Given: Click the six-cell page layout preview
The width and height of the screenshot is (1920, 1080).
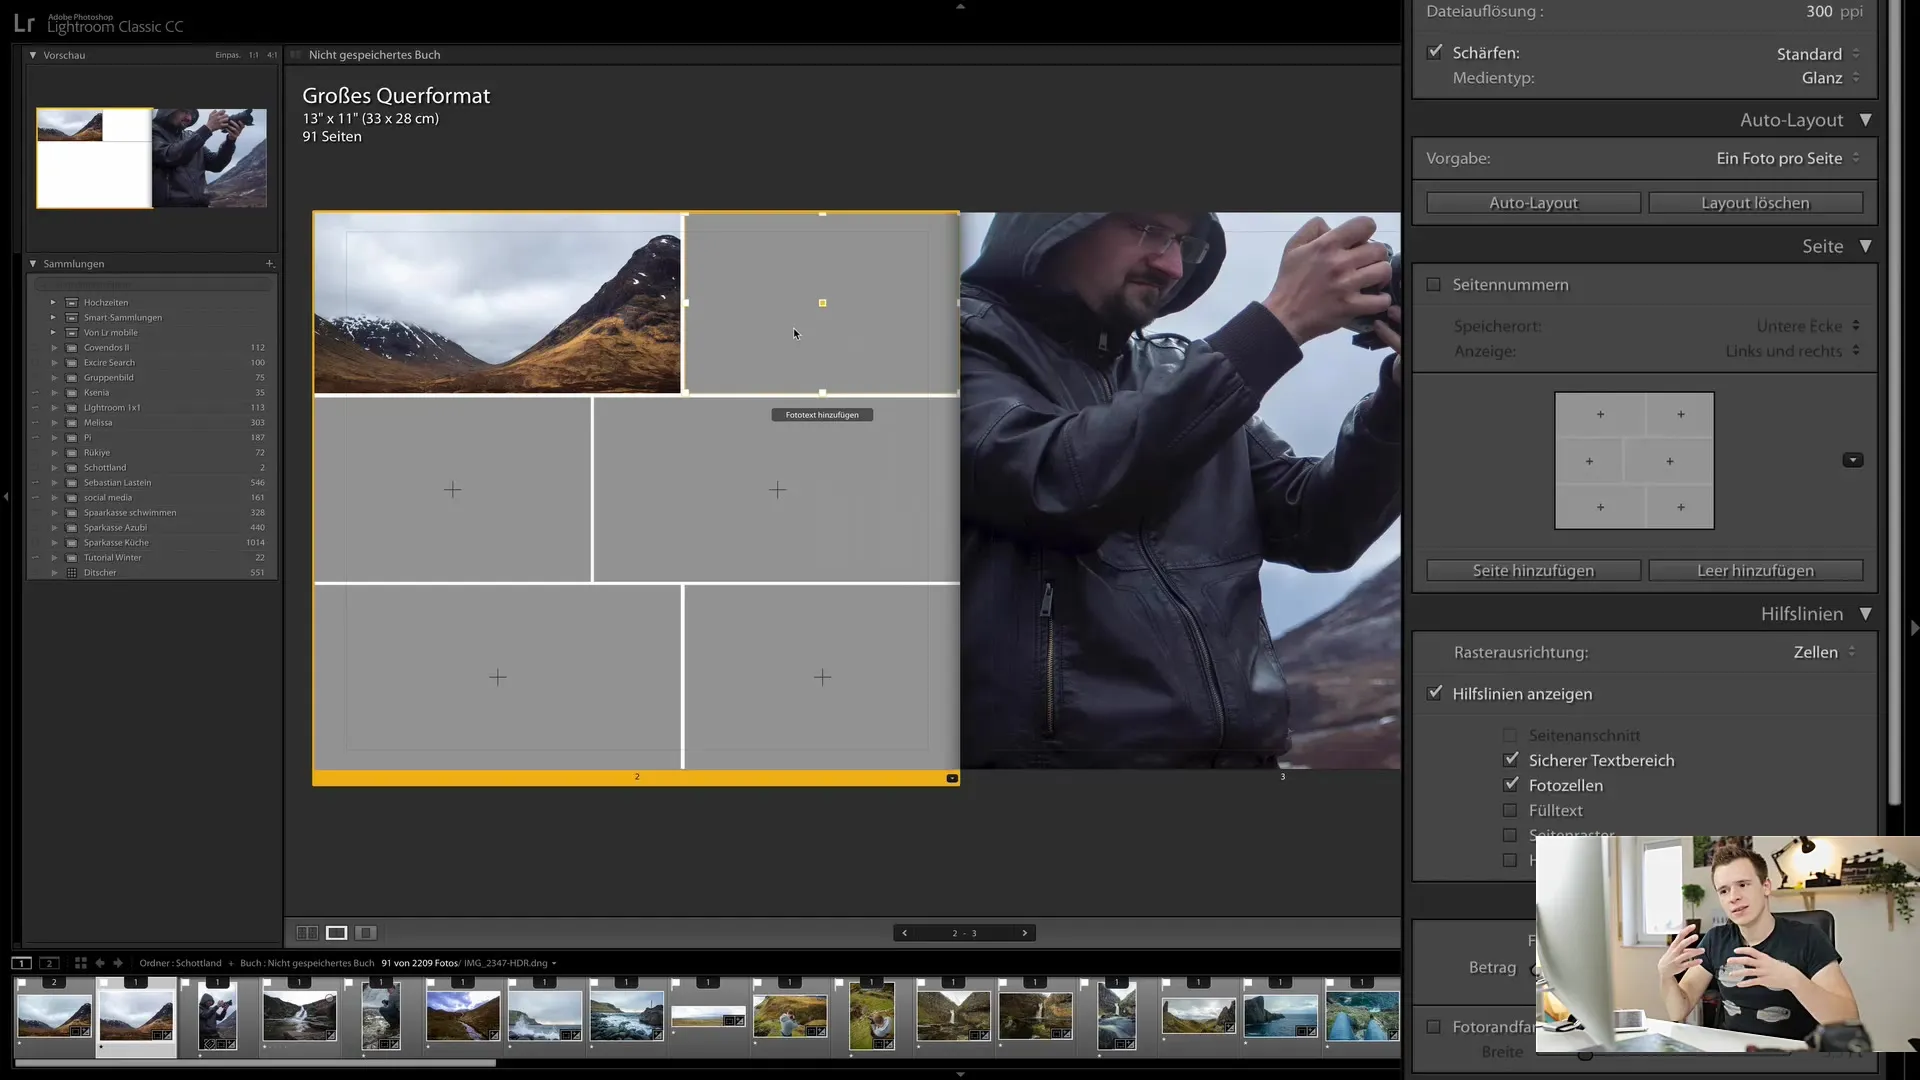Looking at the screenshot, I should [1634, 460].
